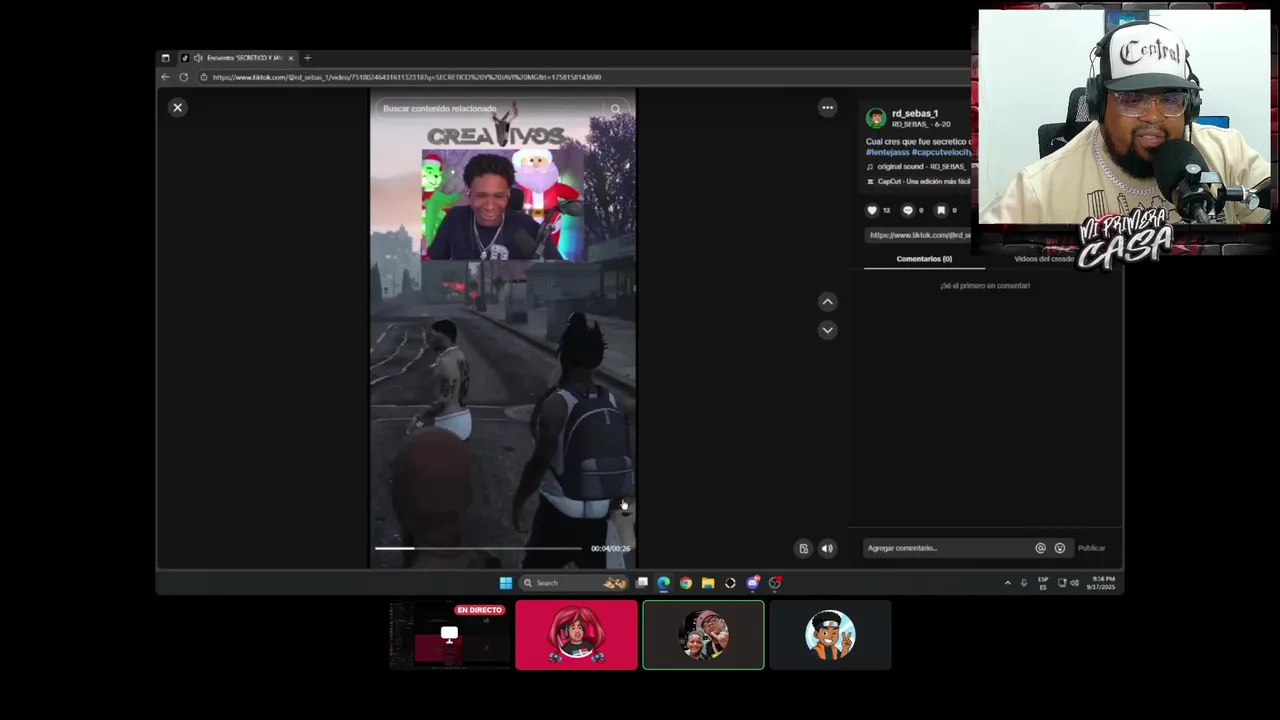This screenshot has height=720, width=1280.
Task: Switch the ESP ES keyboard language indicator
Action: (x=1043, y=583)
